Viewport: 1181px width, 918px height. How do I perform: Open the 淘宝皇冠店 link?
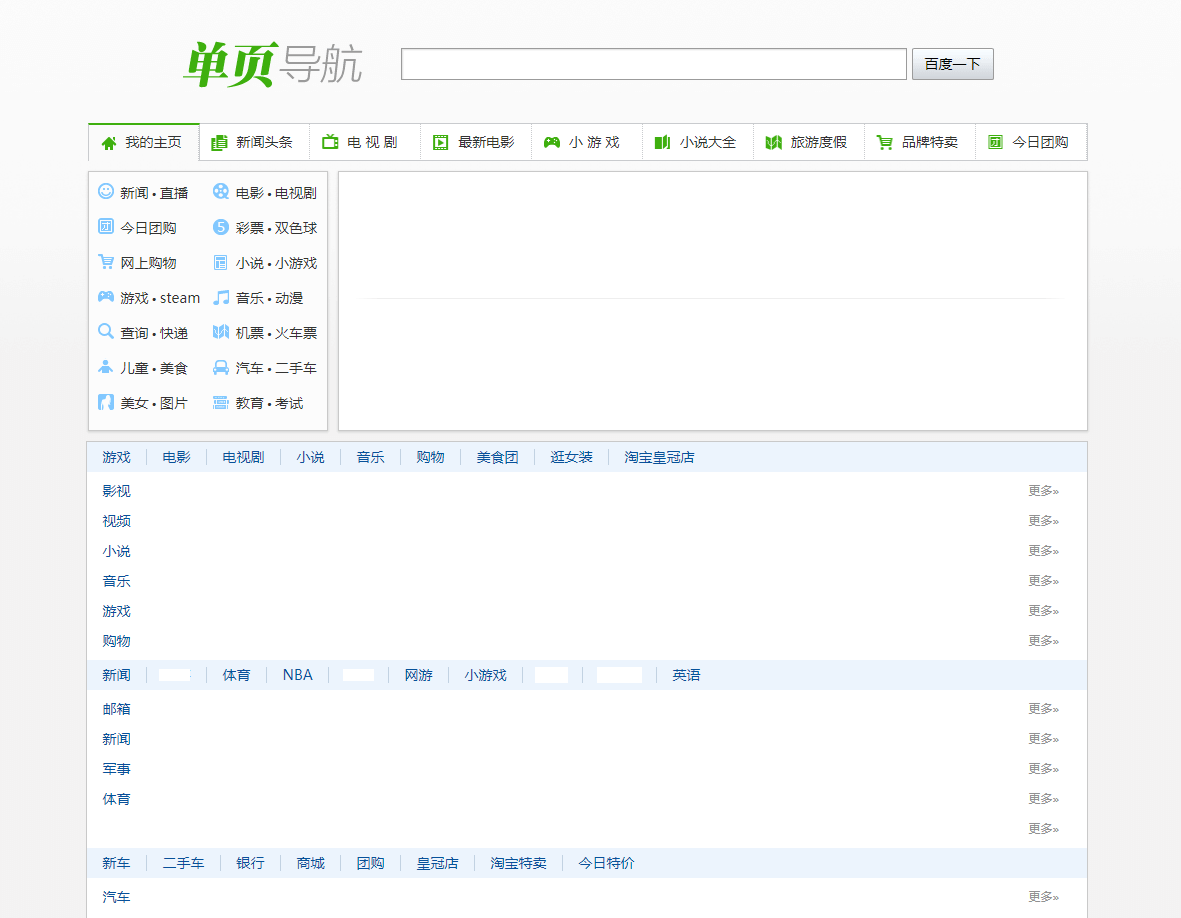[x=658, y=457]
